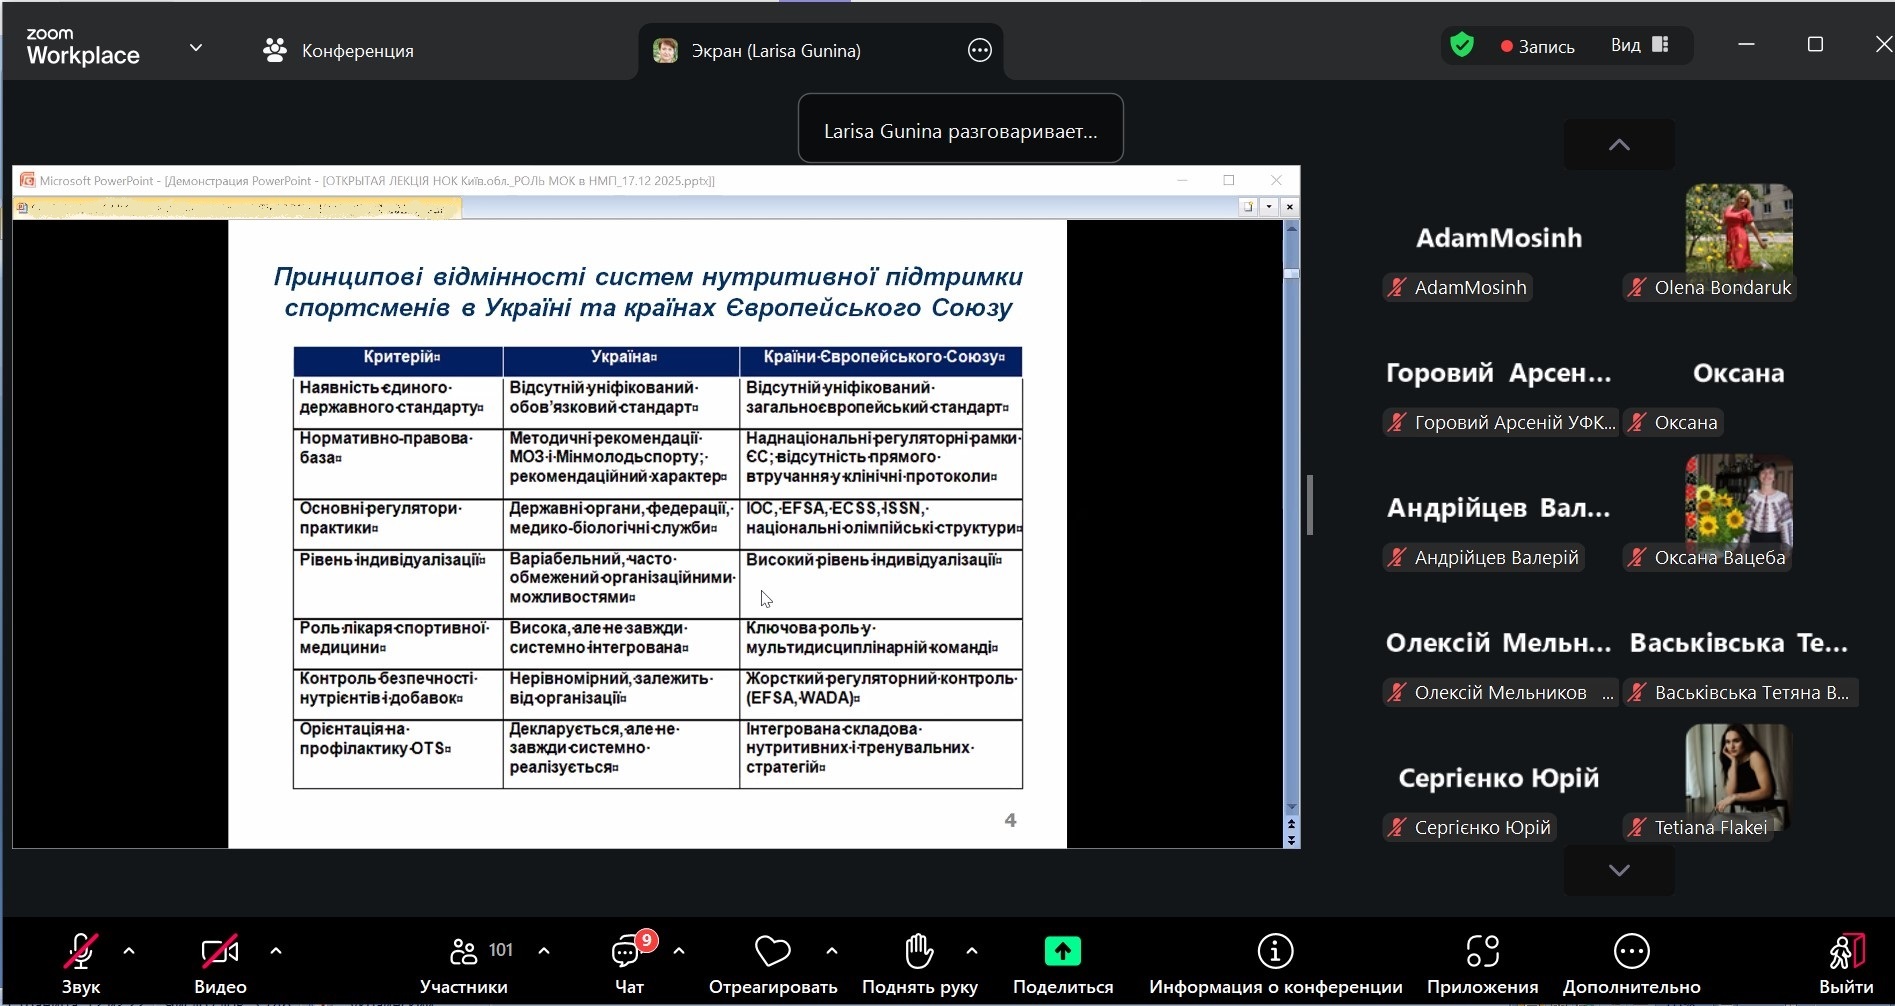Click the green Поделиться share screen icon

click(x=1062, y=952)
